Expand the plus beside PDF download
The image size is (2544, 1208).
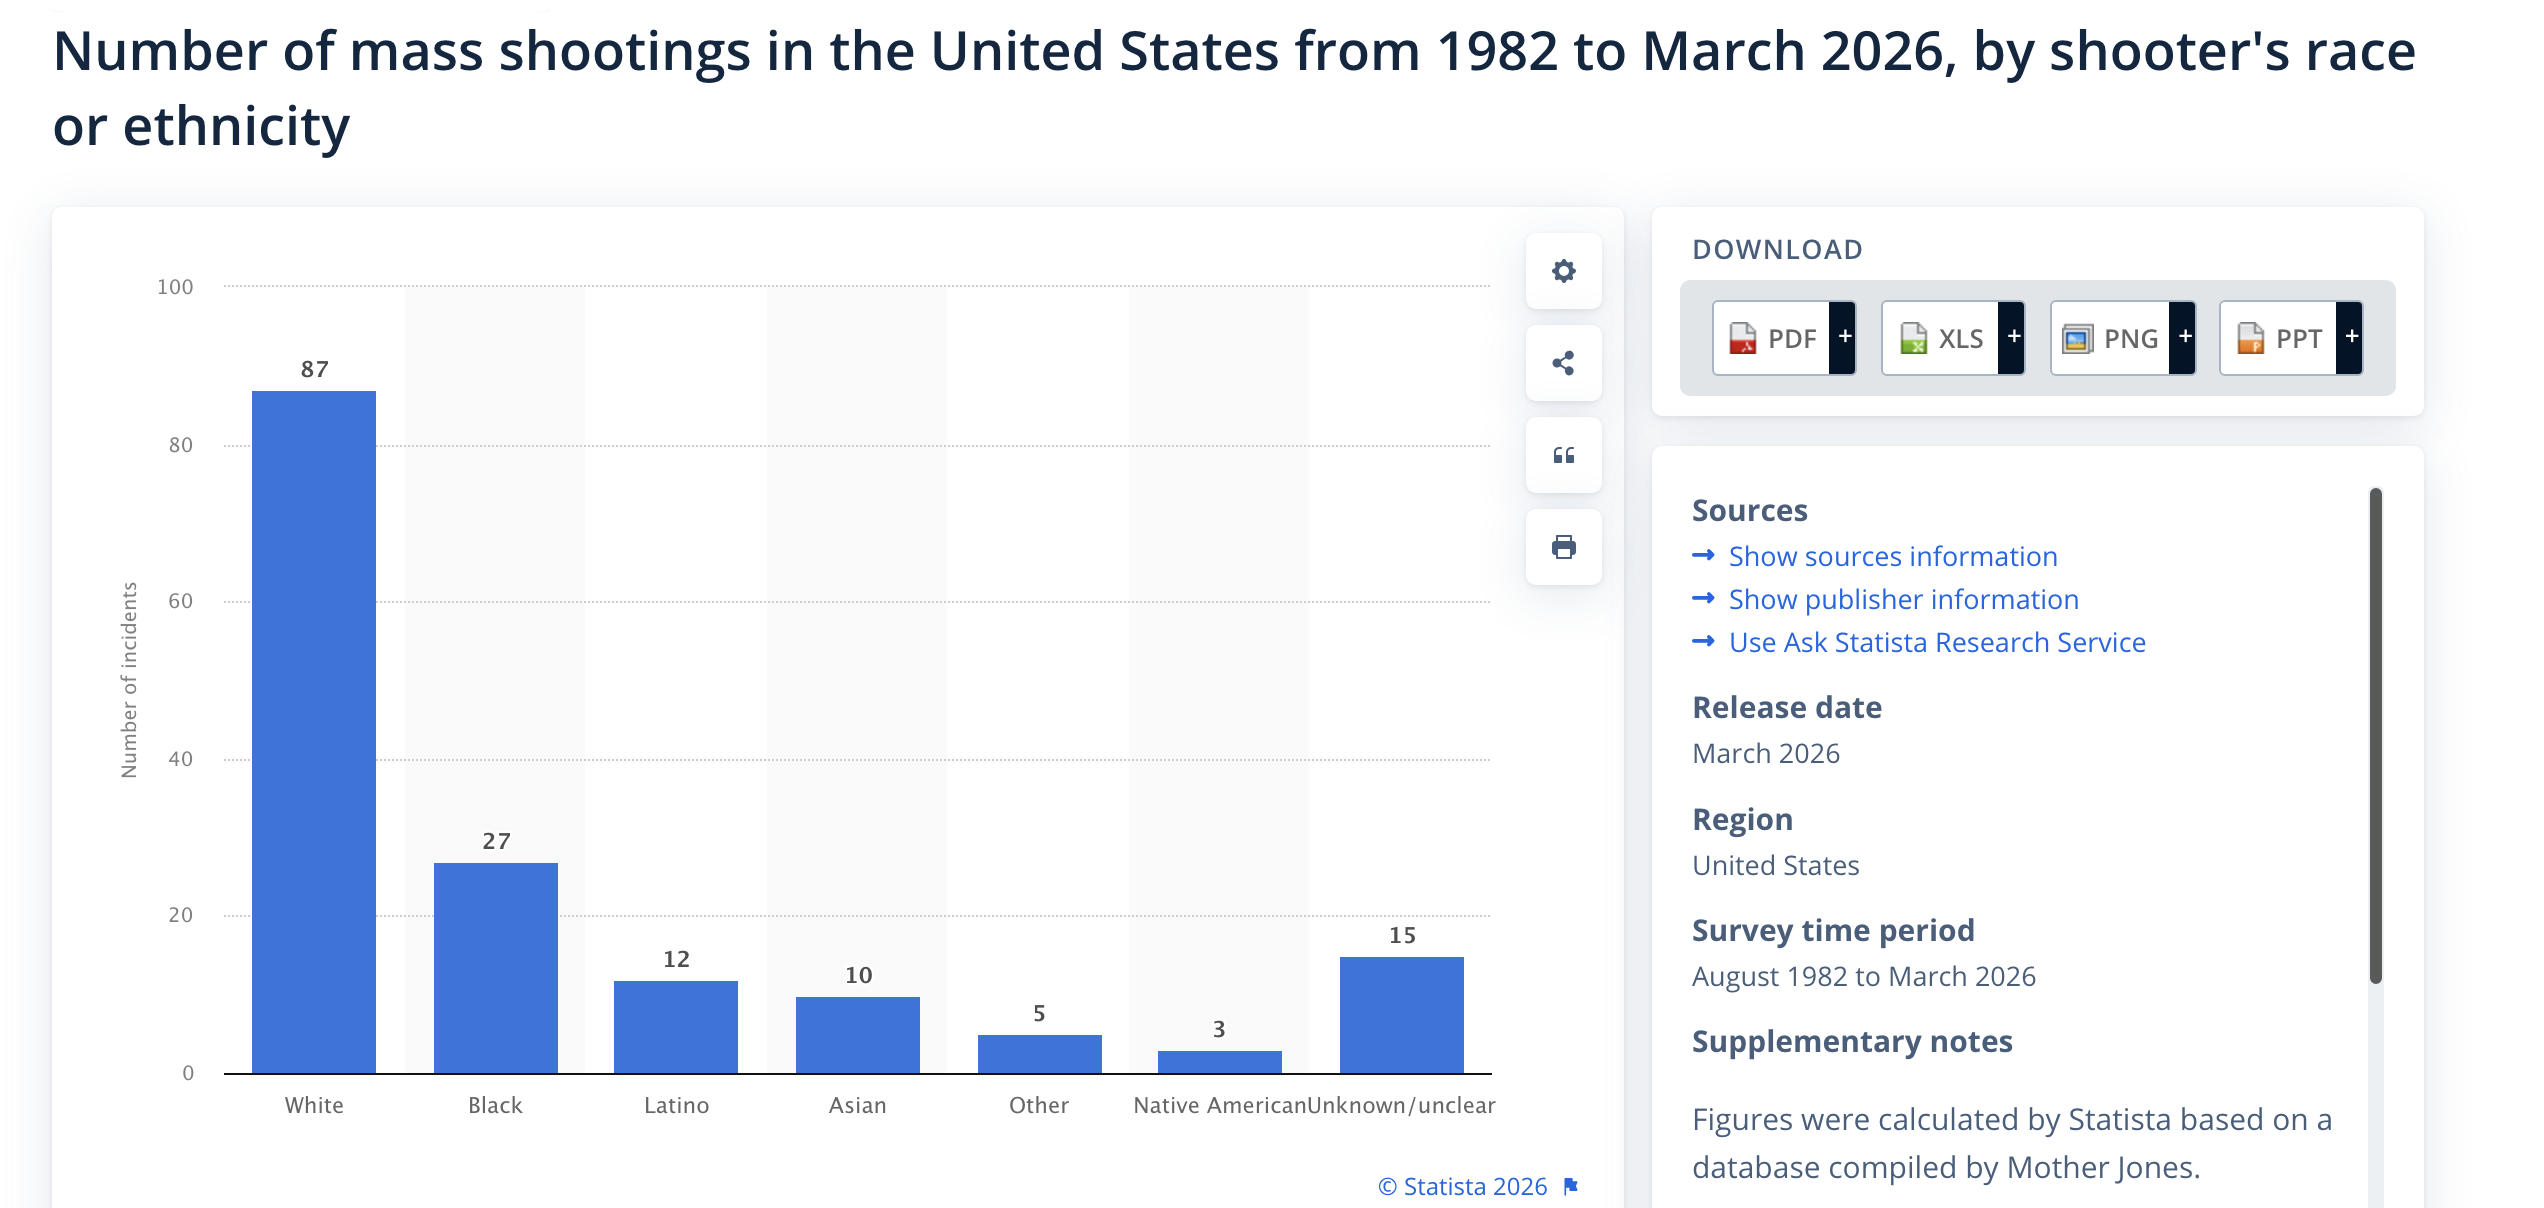(x=1843, y=337)
